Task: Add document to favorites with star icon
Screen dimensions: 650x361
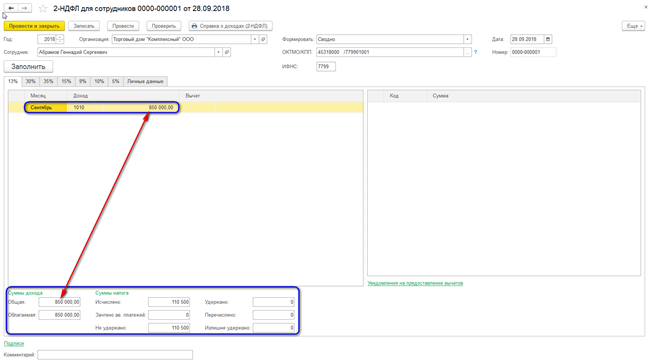Action: (43, 8)
